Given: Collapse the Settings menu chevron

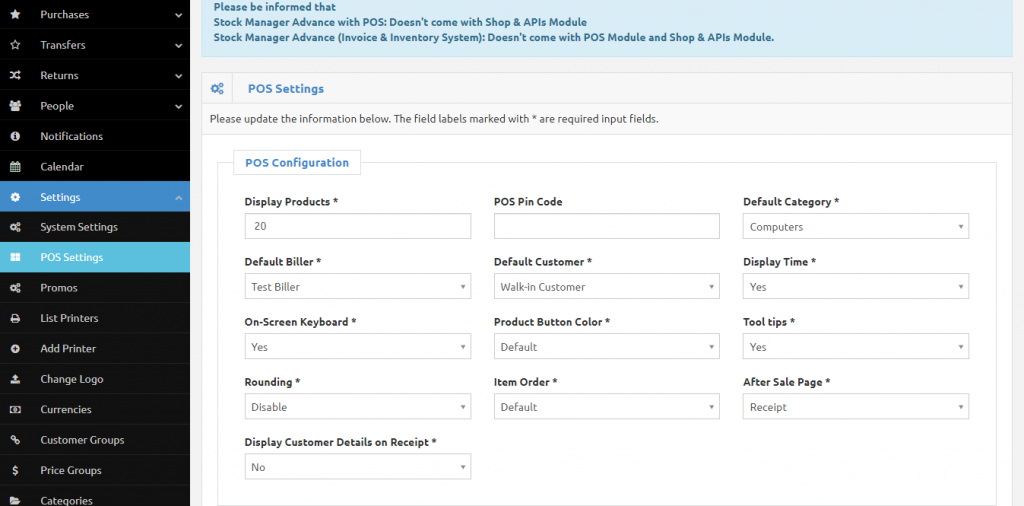Looking at the screenshot, I should pyautogui.click(x=178, y=197).
